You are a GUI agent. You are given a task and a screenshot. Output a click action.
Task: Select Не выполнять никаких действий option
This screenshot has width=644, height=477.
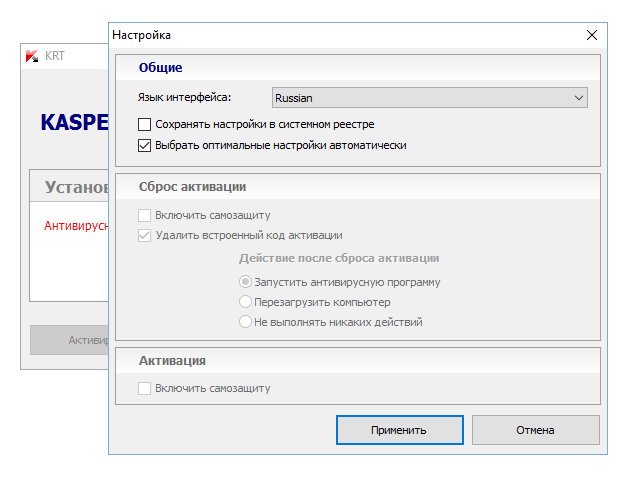(x=245, y=322)
